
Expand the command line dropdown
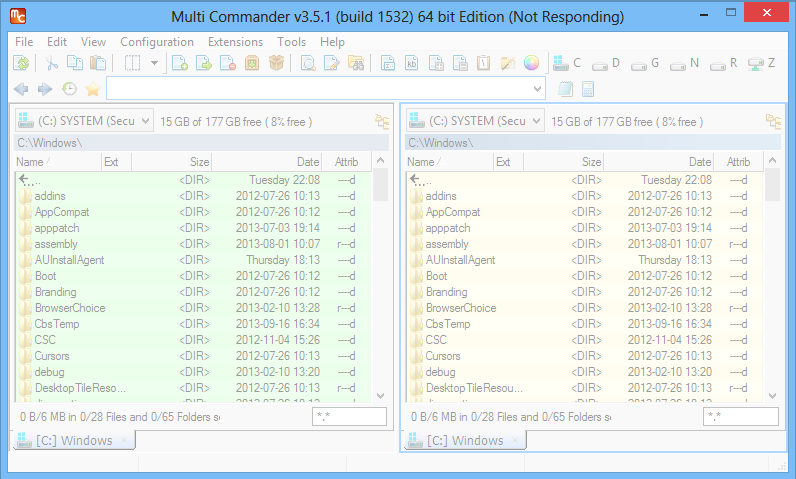(538, 89)
